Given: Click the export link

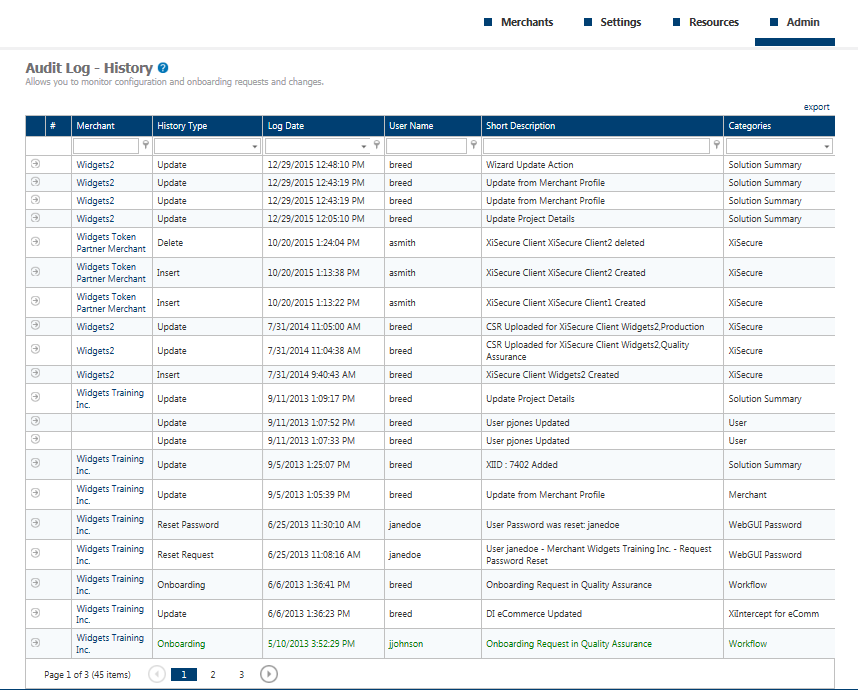Looking at the screenshot, I should pyautogui.click(x=817, y=106).
